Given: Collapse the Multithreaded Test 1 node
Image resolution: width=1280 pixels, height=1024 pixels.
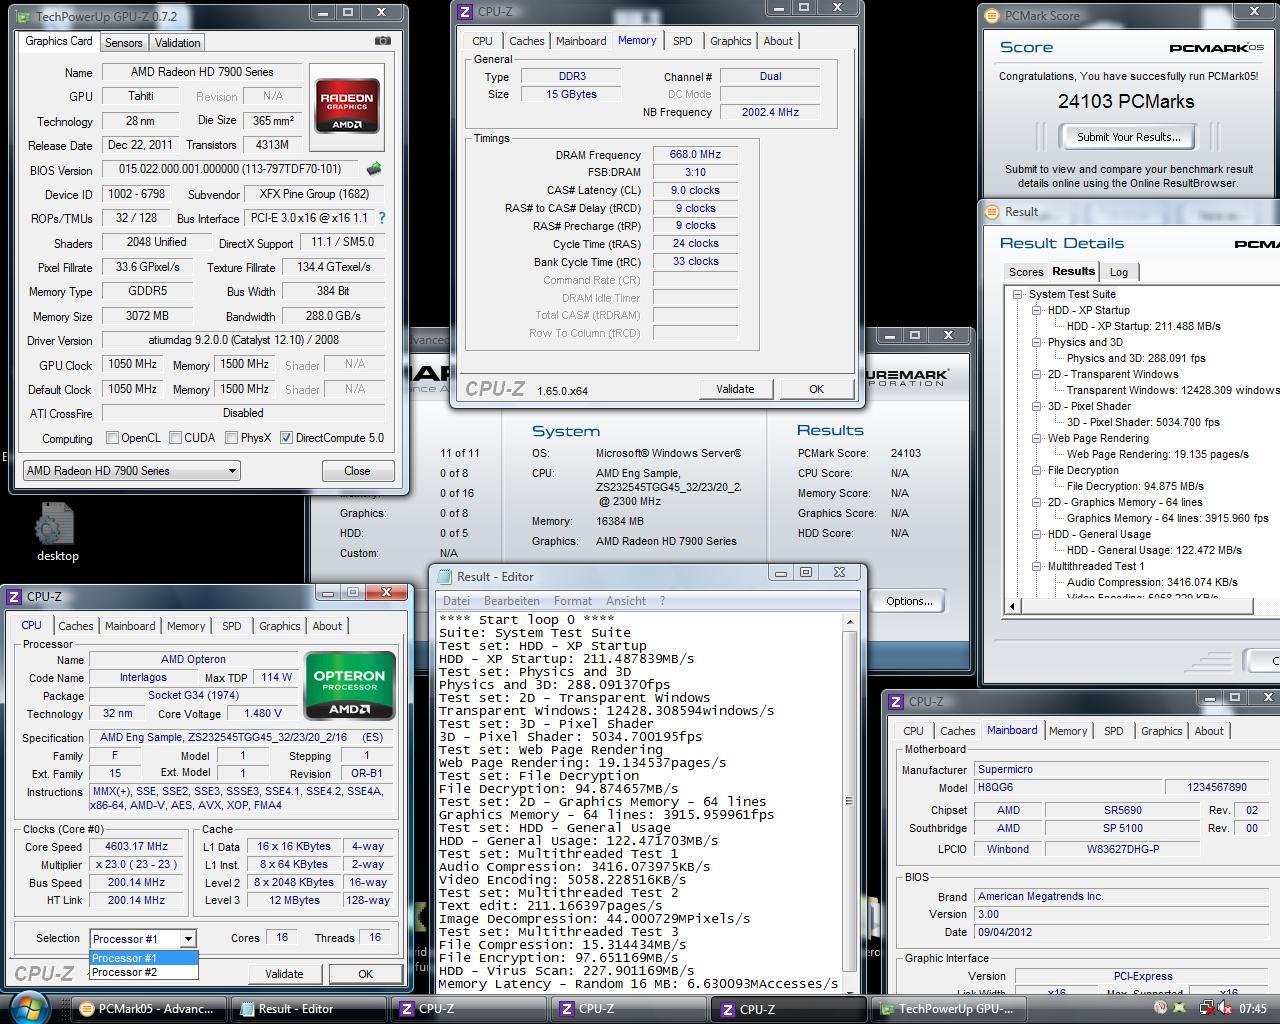Looking at the screenshot, I should click(1037, 566).
